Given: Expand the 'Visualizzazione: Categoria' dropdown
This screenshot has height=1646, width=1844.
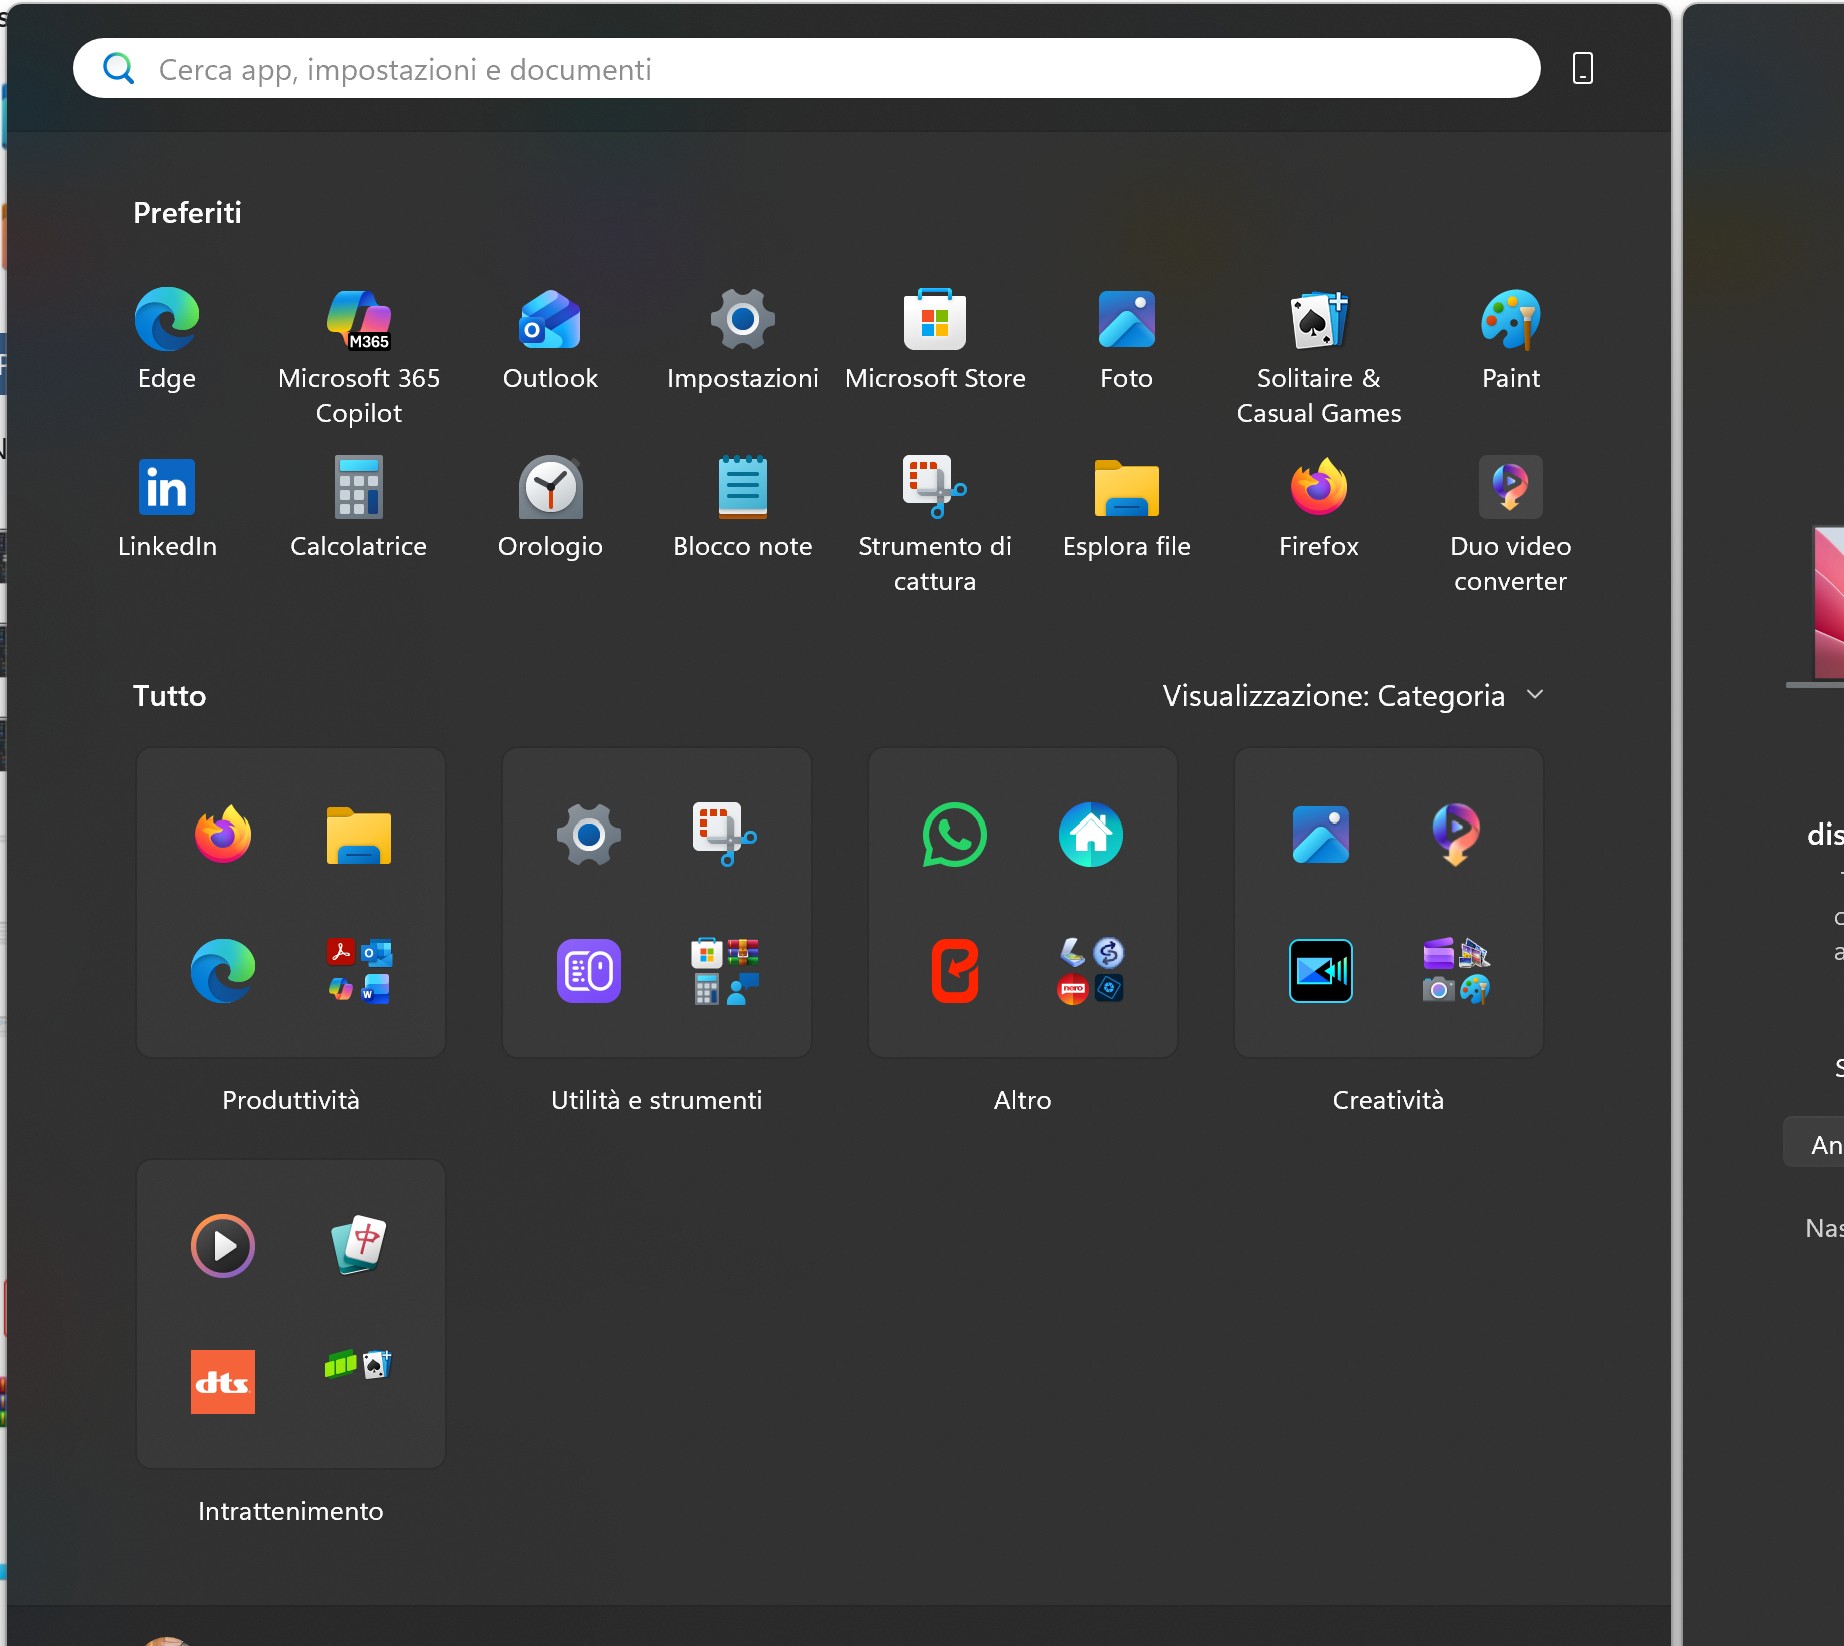Looking at the screenshot, I should coord(1353,696).
